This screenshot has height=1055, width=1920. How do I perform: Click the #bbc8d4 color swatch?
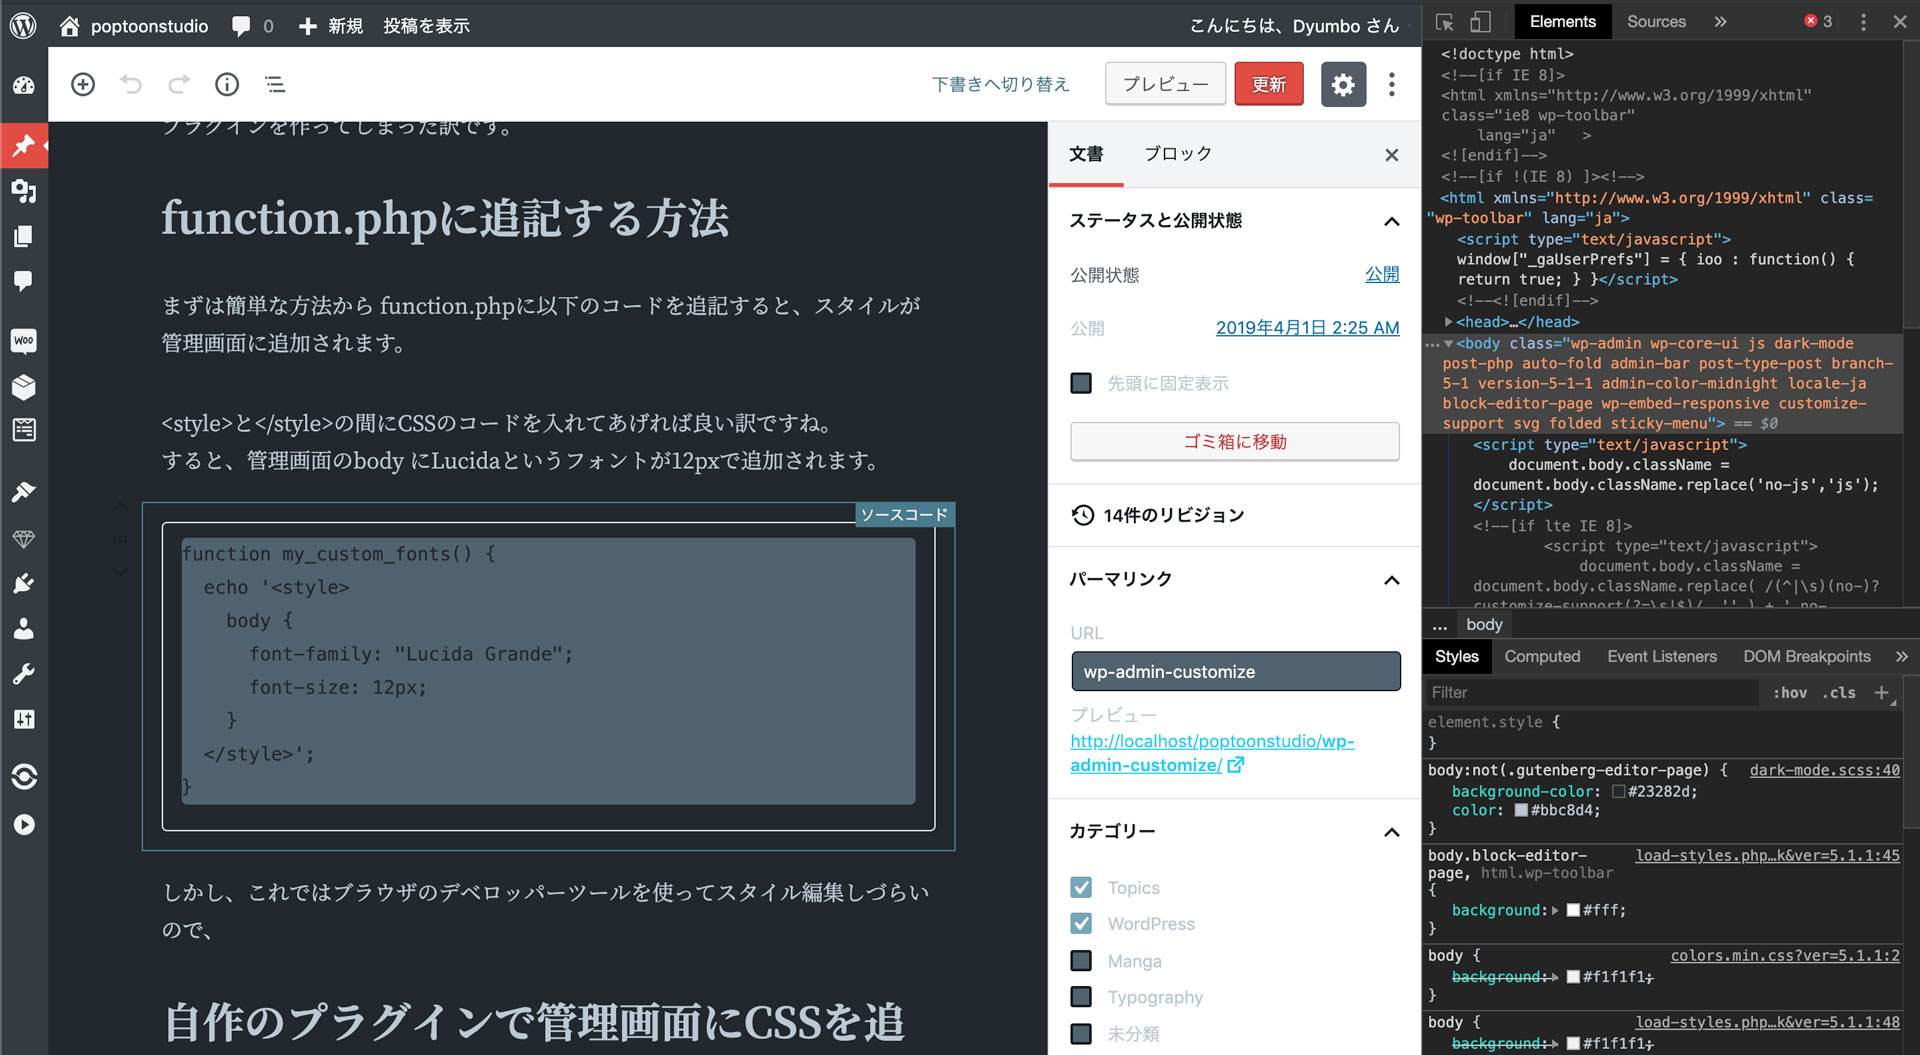pyautogui.click(x=1521, y=811)
